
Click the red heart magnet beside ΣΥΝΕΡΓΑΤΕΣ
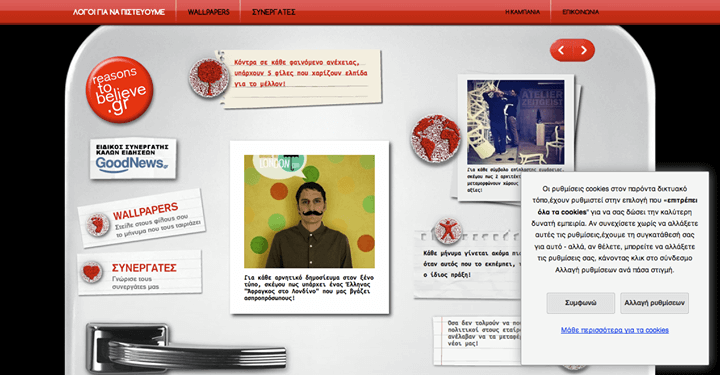click(91, 272)
